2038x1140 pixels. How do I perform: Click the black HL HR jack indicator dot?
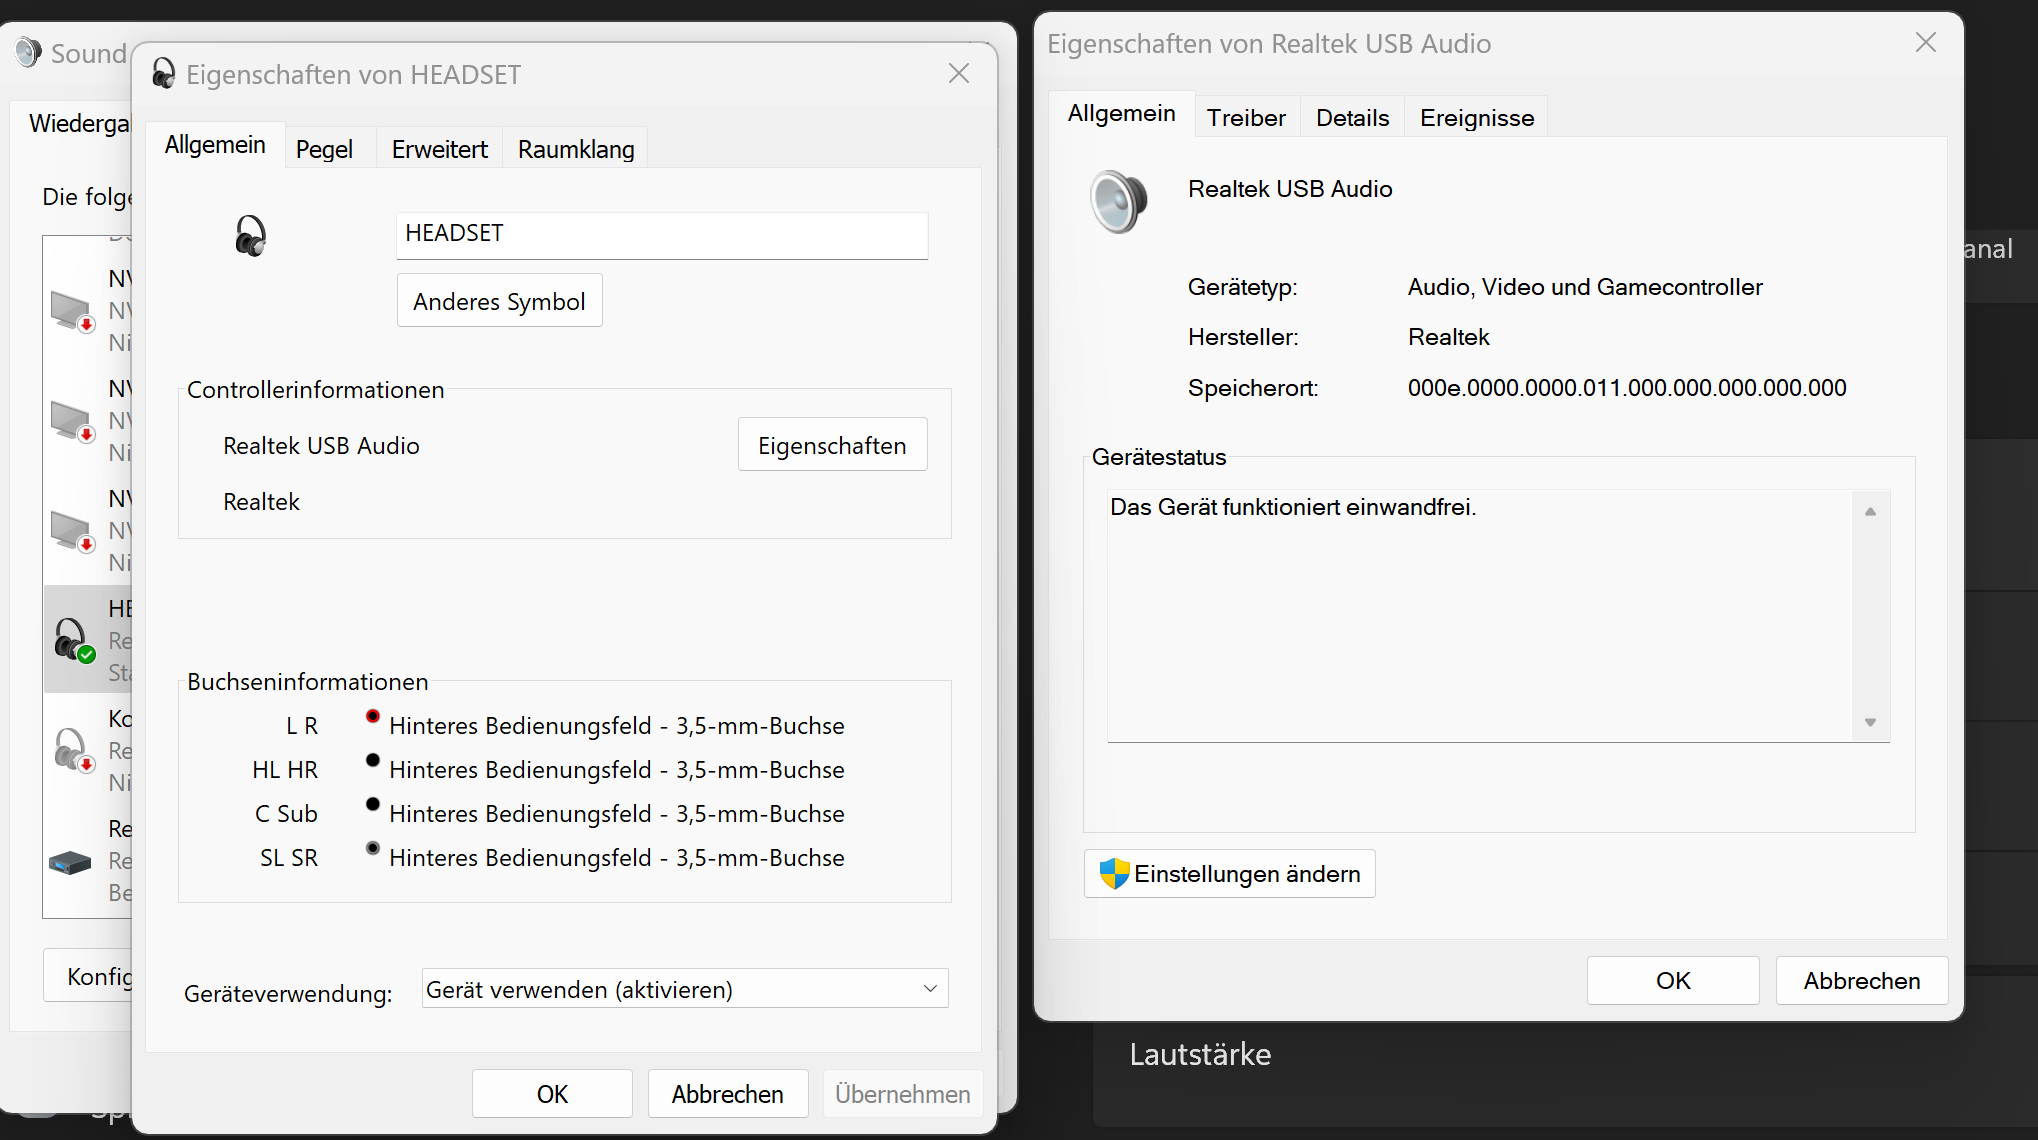click(373, 760)
